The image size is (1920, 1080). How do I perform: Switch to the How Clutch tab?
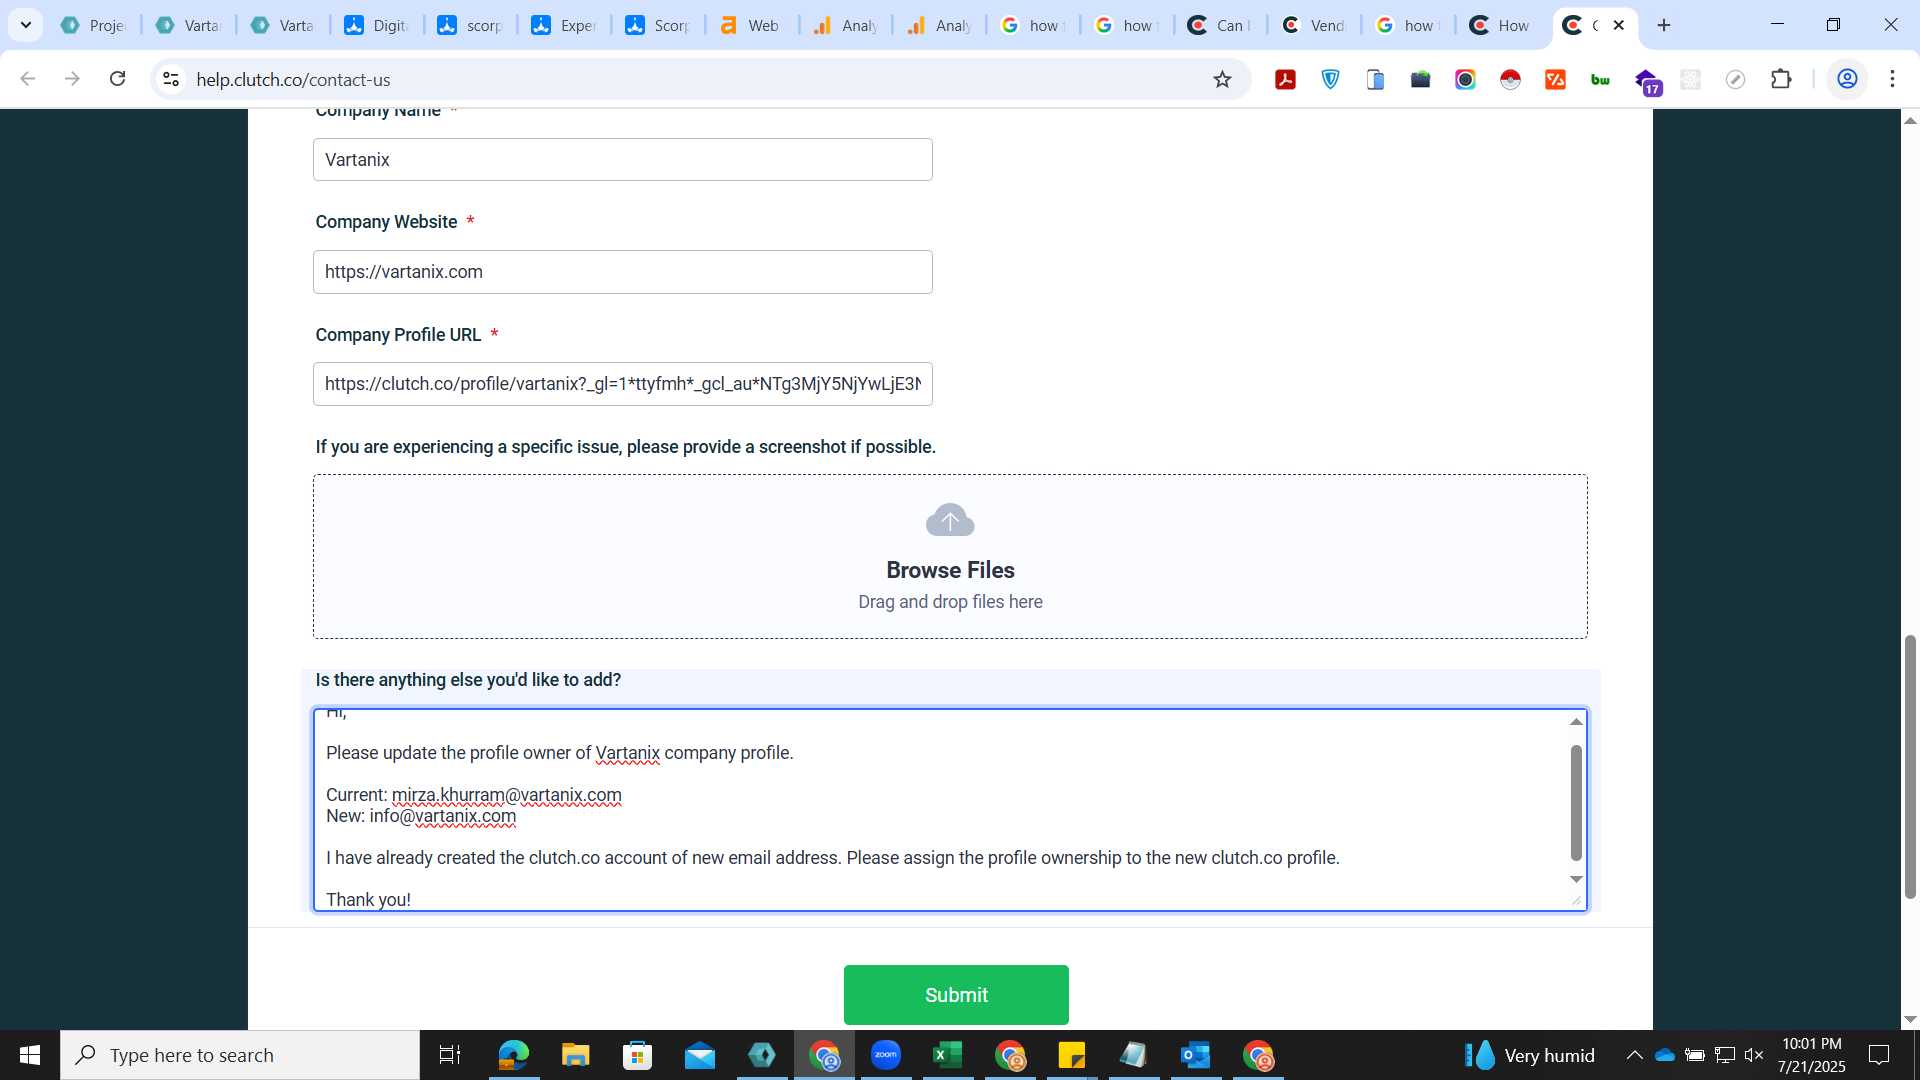click(1500, 25)
